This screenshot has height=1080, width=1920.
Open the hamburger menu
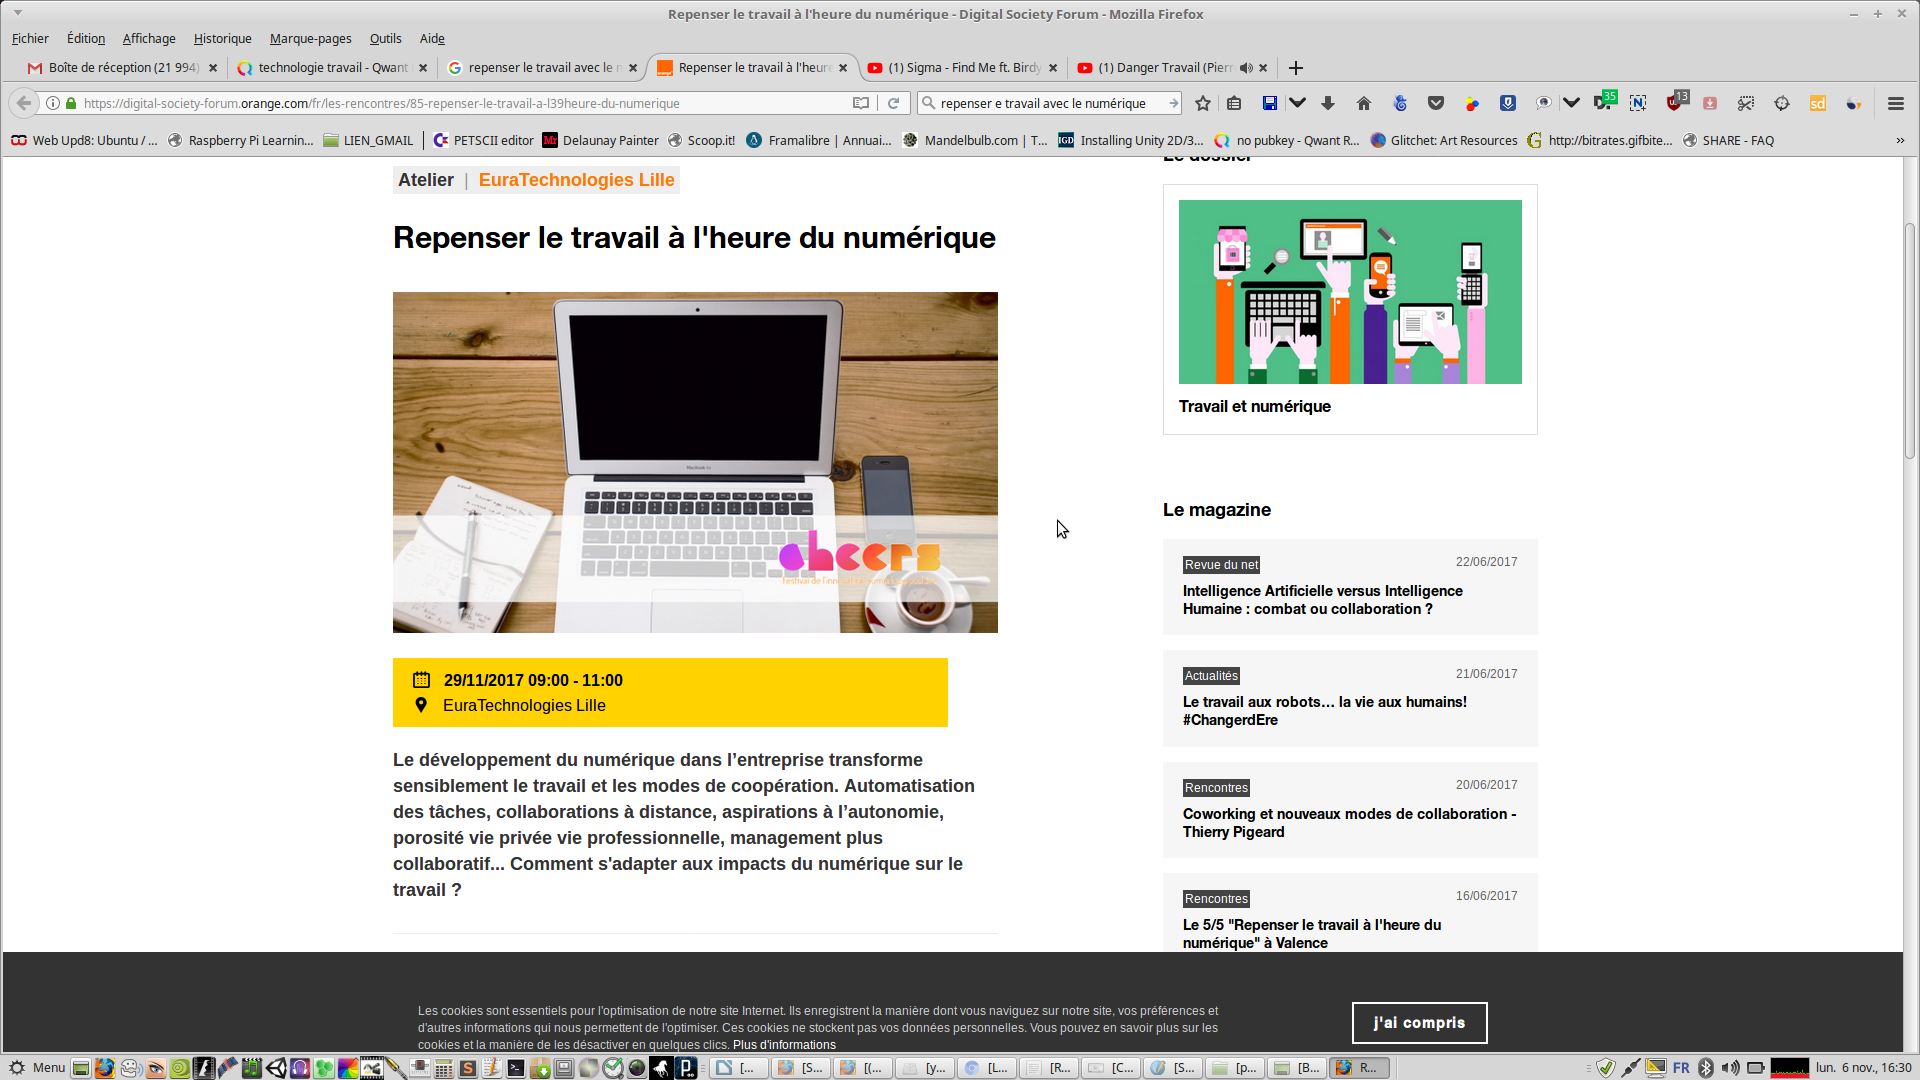coord(1895,103)
